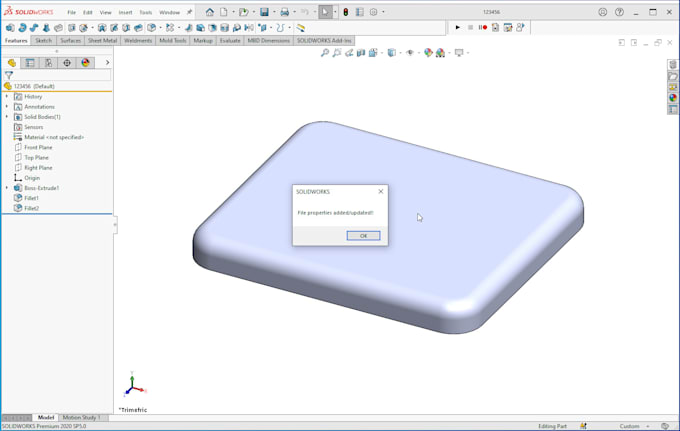Open the Hide/Show Items dropdown arrow

click(x=419, y=53)
